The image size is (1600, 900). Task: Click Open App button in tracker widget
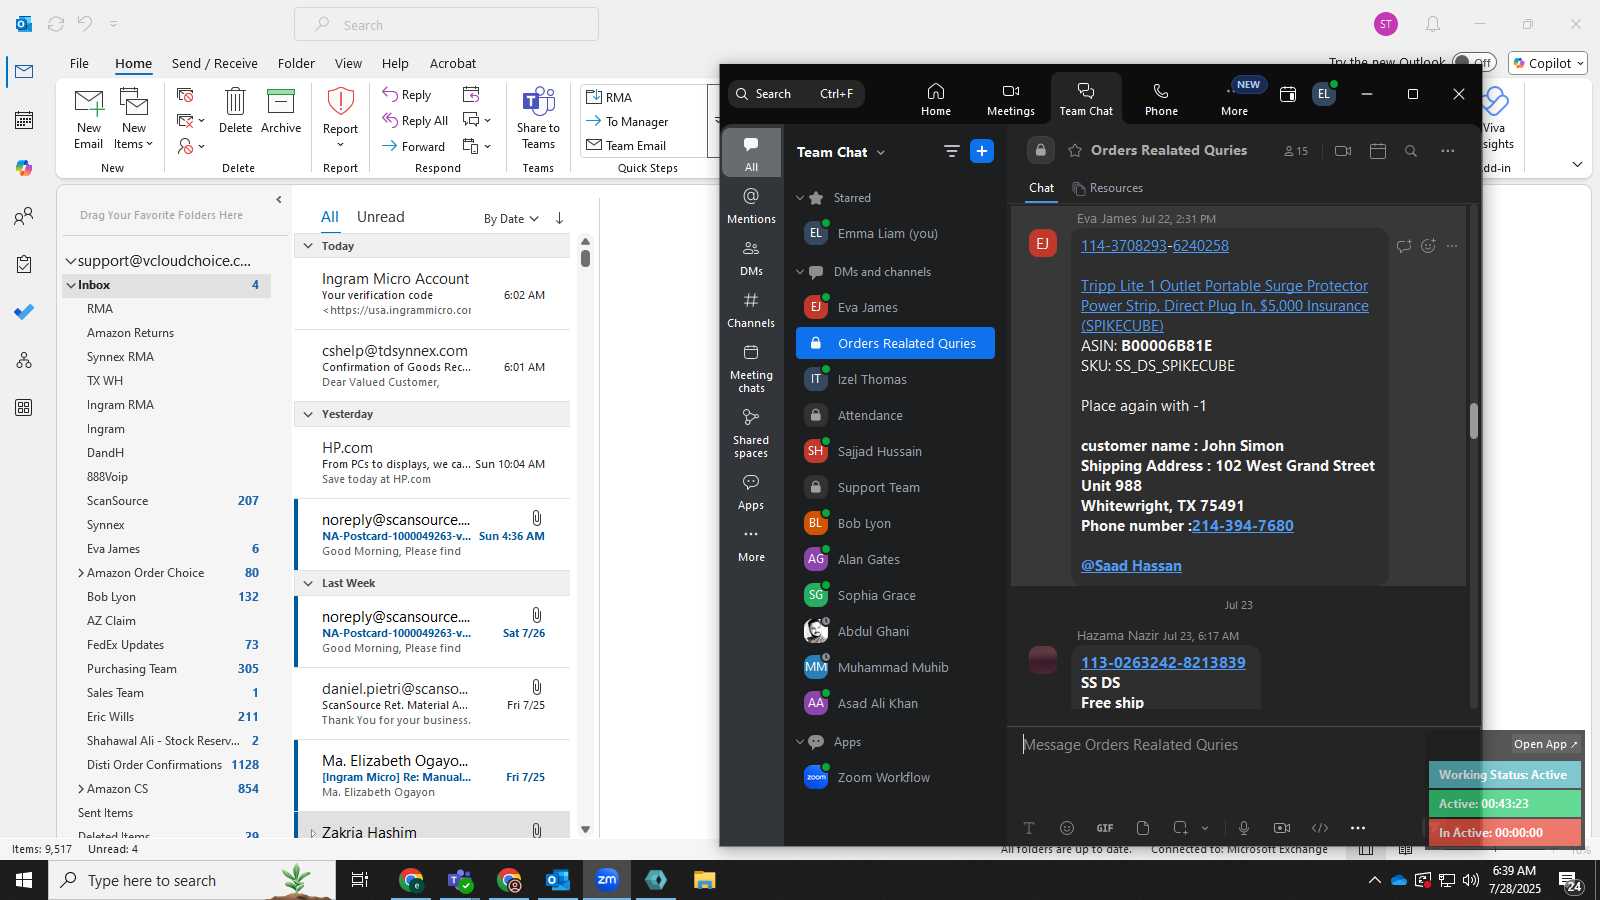pyautogui.click(x=1545, y=744)
